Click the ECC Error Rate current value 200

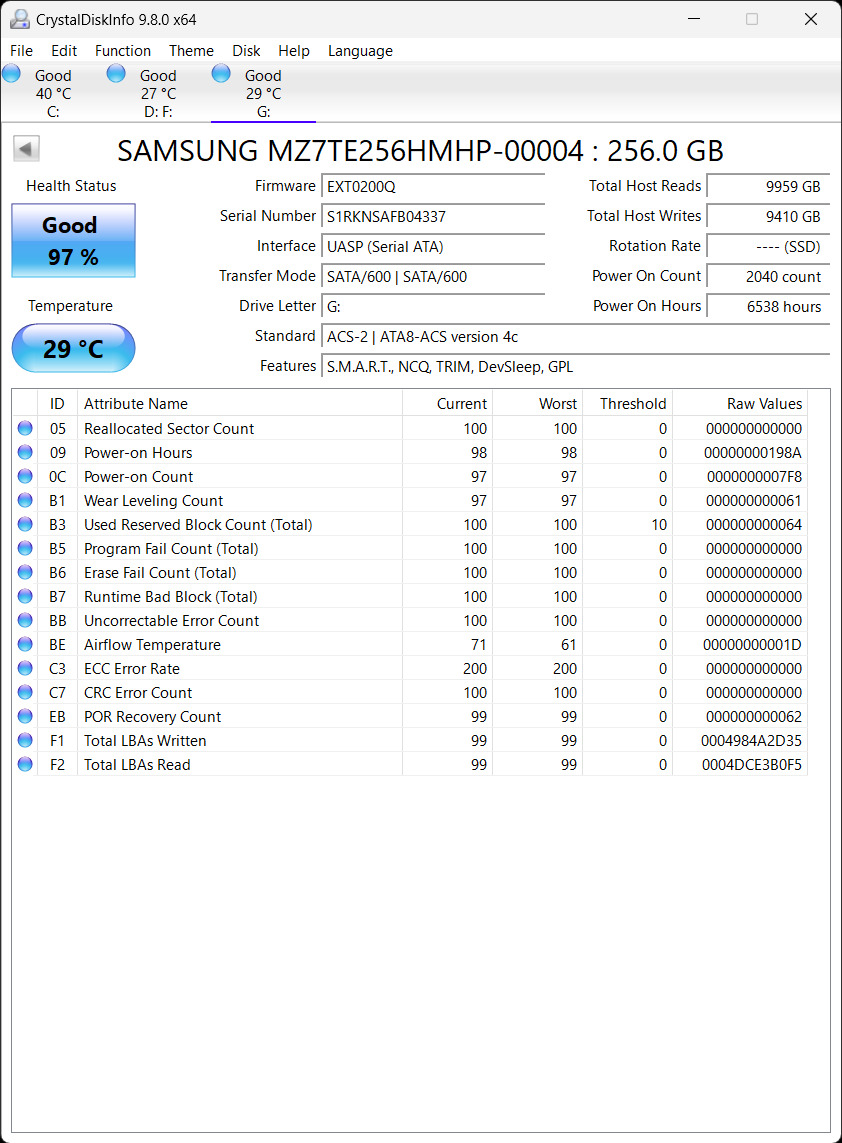[x=475, y=668]
